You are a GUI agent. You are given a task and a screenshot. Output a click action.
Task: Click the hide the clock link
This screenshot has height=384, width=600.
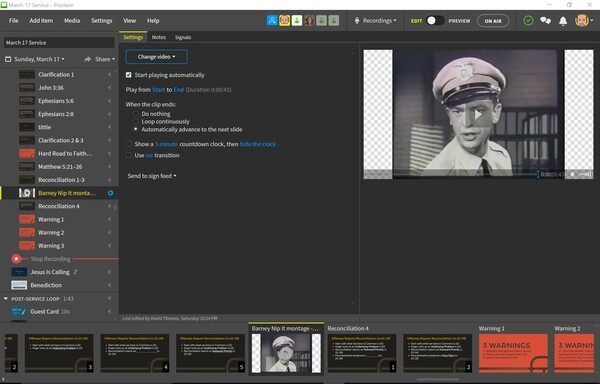click(x=258, y=144)
